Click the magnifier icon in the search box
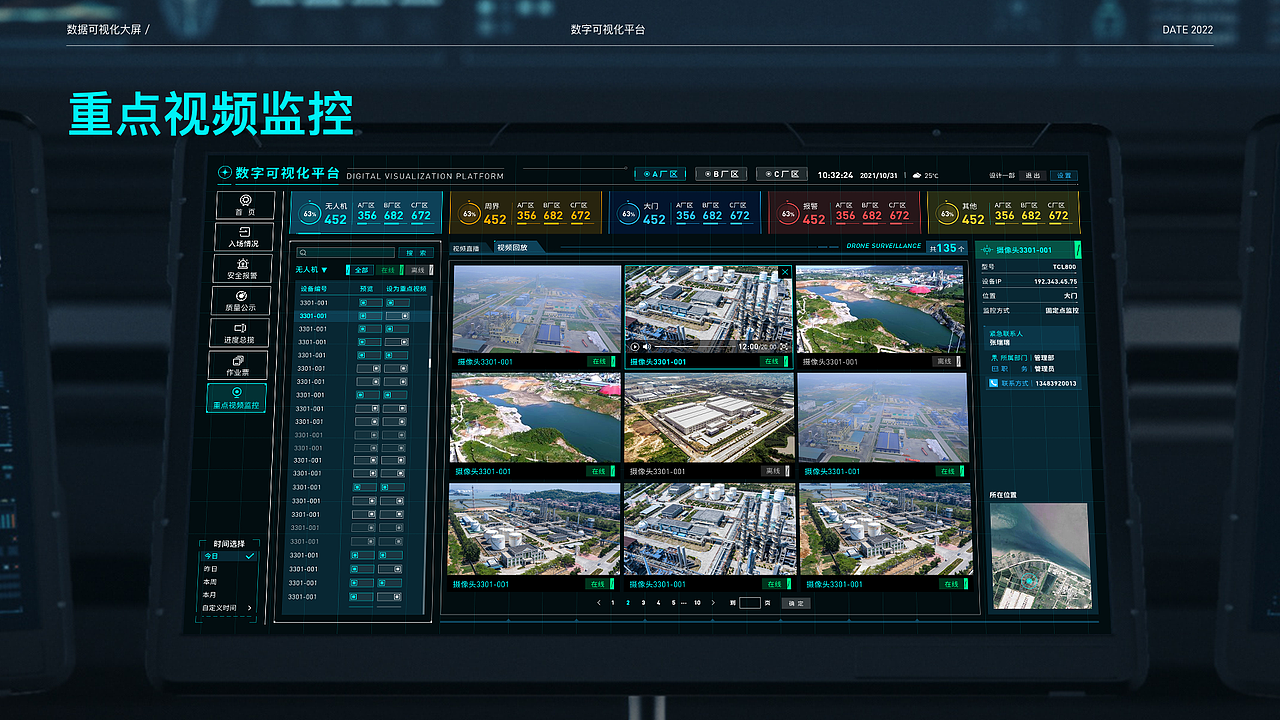Screen dimensions: 1280x720 coord(304,253)
